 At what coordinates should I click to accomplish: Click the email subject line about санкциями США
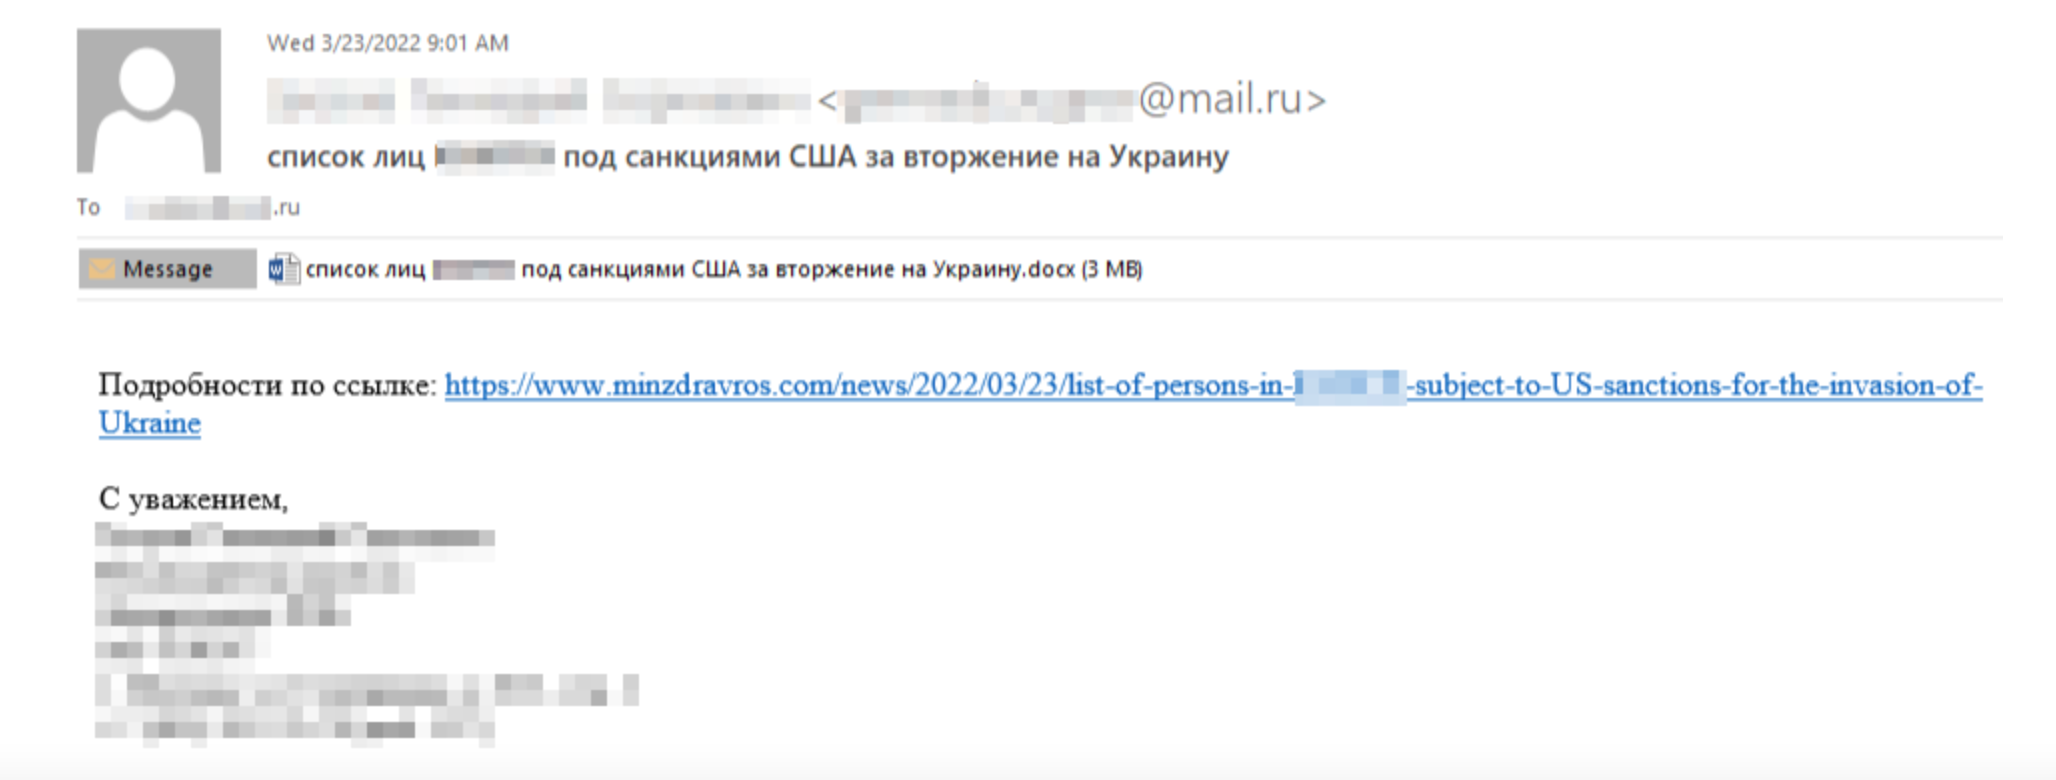[x=748, y=157]
